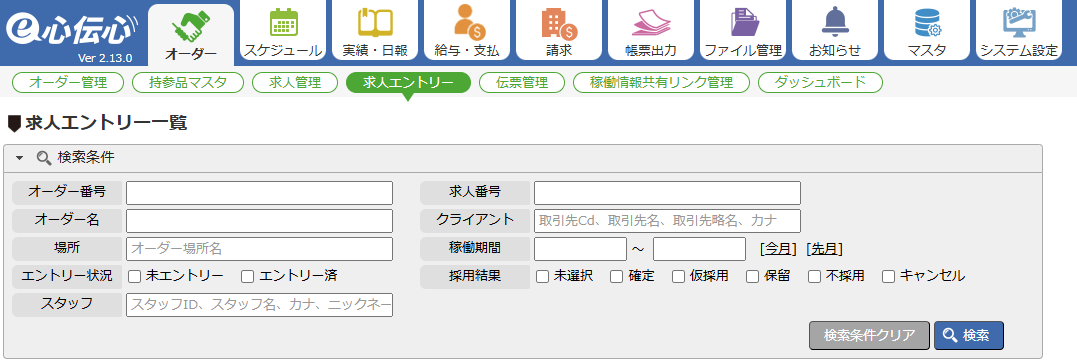
Task: Click the Ver 2.13.0 version text
Action: [105, 57]
